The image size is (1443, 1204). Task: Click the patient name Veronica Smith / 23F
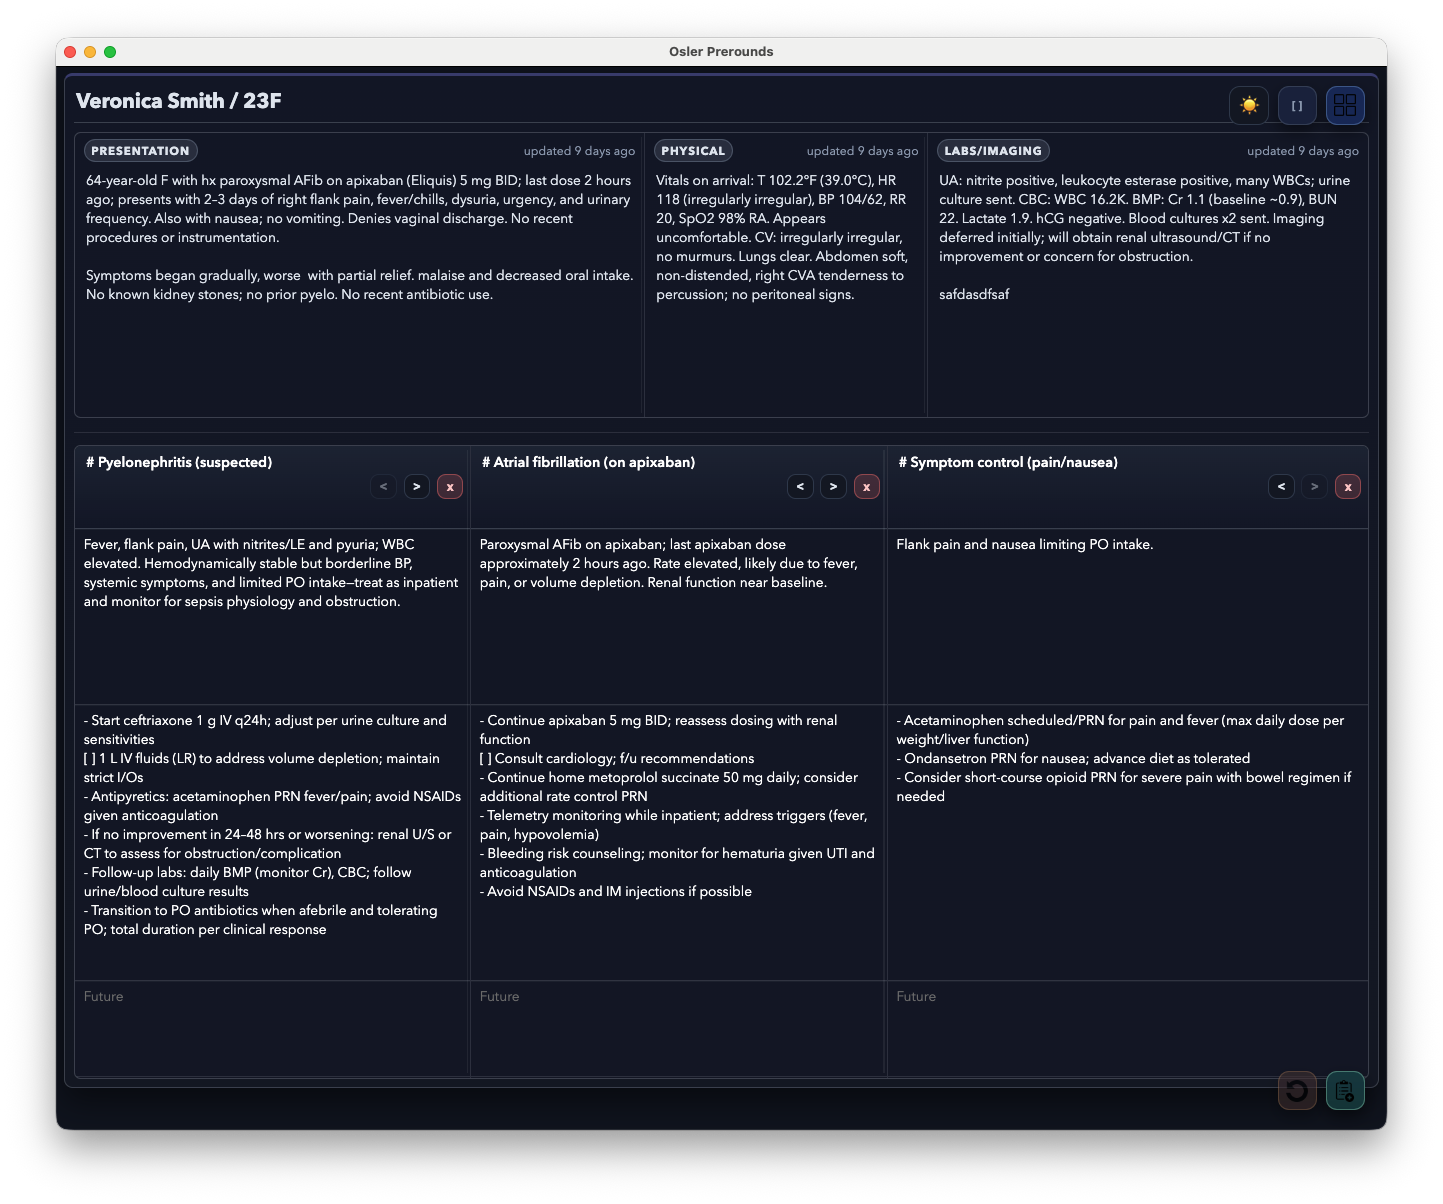(x=178, y=101)
